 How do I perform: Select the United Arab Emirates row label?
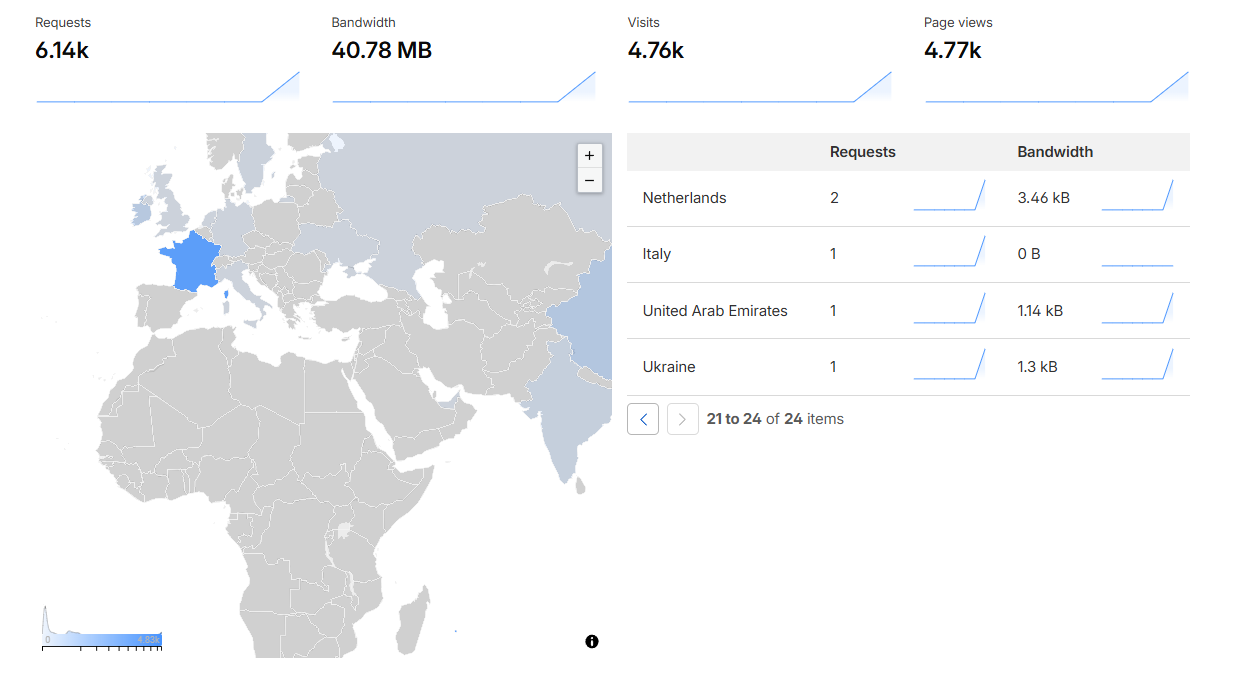click(x=715, y=311)
